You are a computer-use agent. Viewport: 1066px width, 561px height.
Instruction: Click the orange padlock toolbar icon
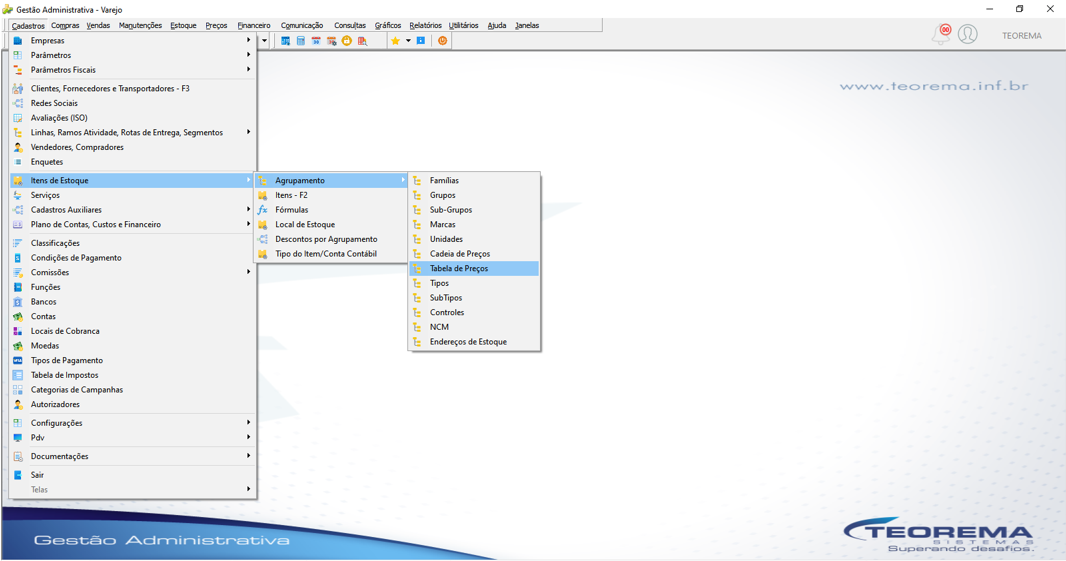pos(347,41)
